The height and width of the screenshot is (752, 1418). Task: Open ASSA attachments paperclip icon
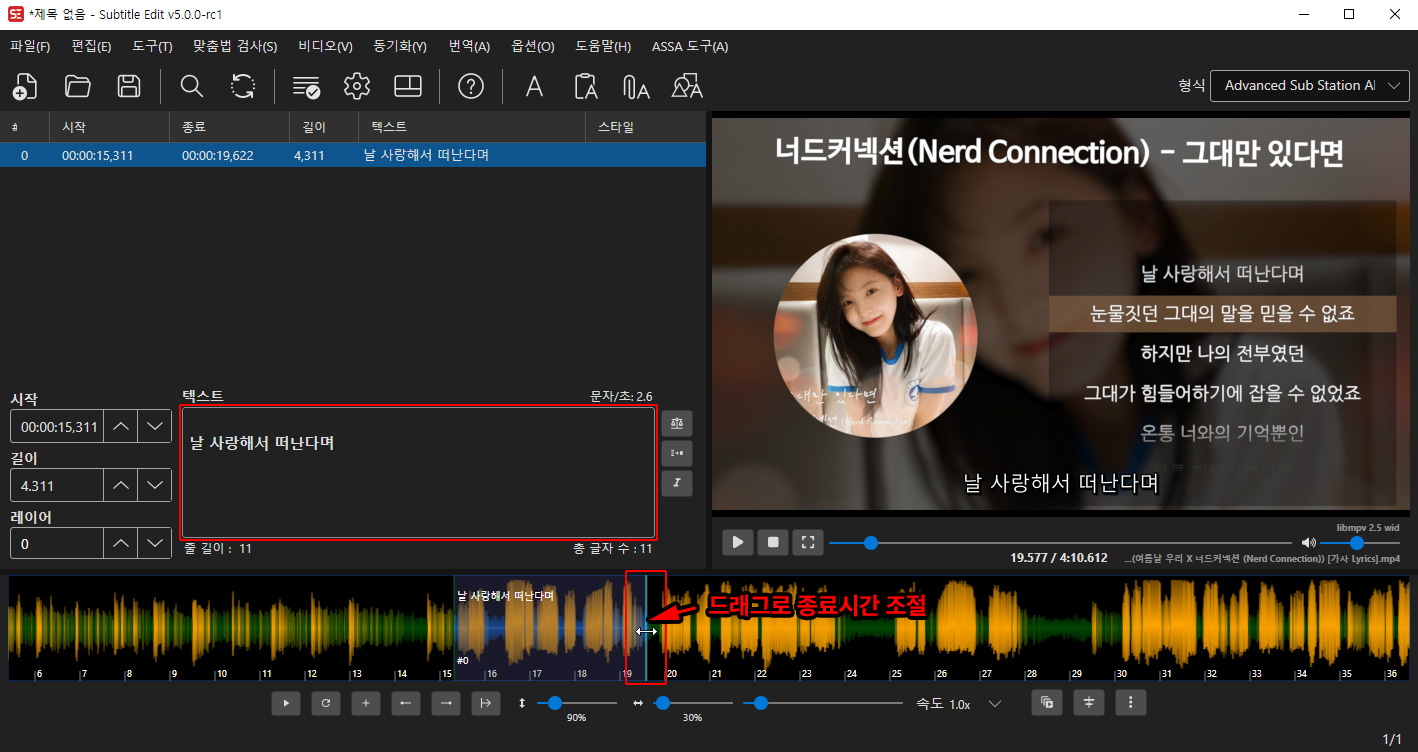tap(636, 86)
